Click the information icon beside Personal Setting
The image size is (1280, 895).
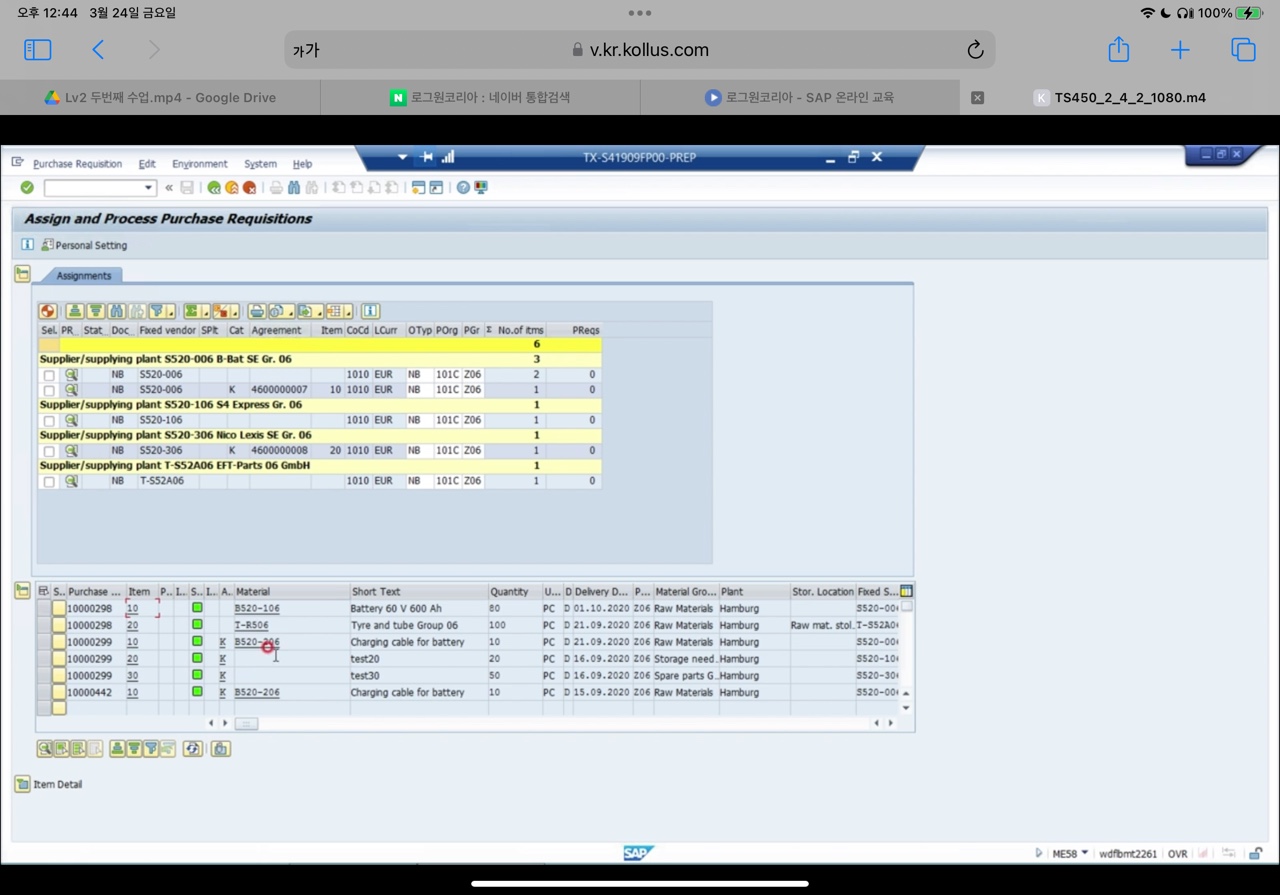coord(27,245)
